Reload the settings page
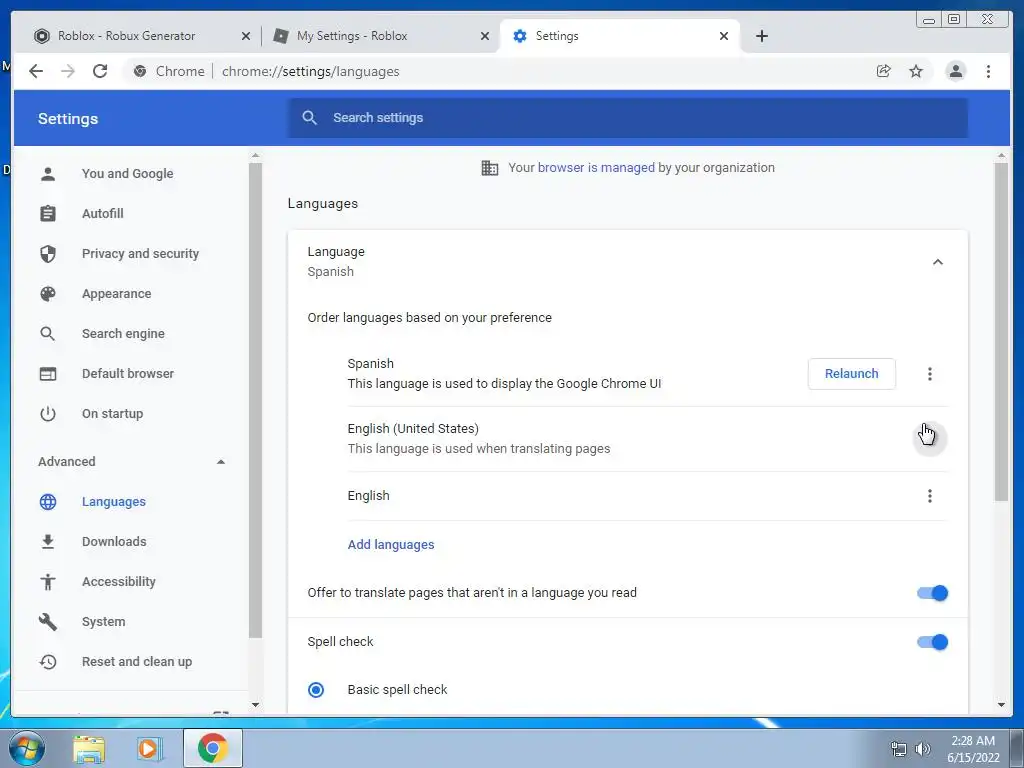 [x=100, y=71]
